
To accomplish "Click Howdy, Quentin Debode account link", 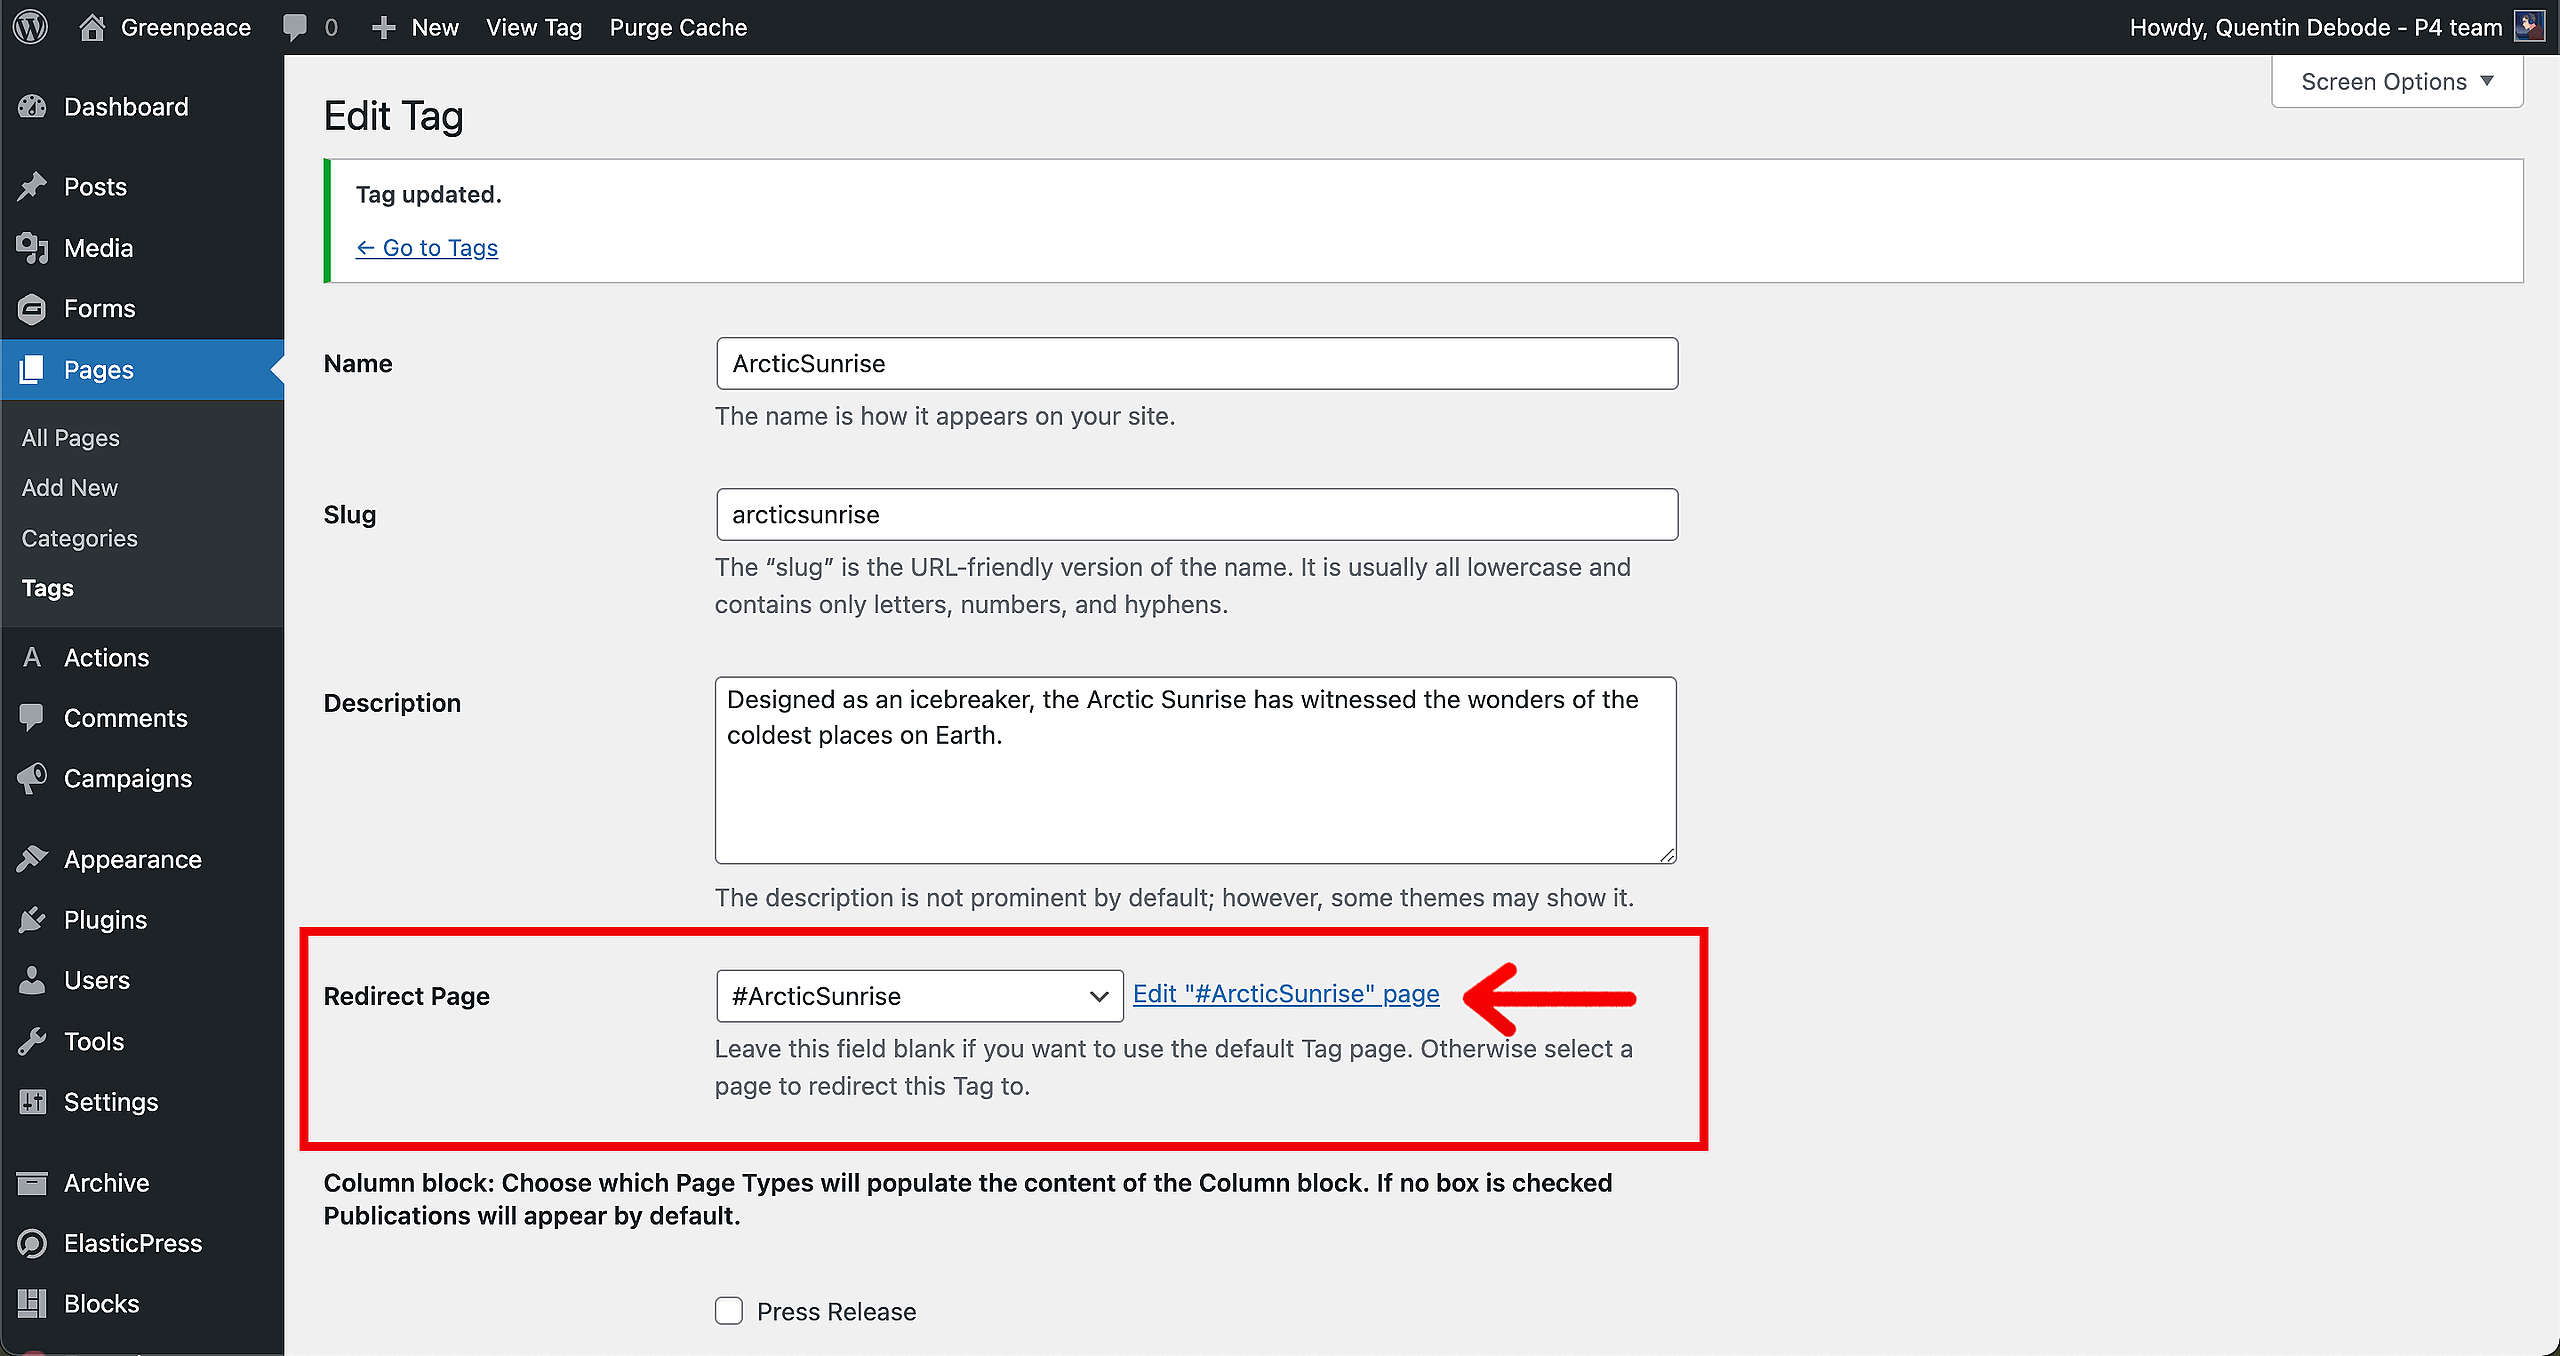I will [2316, 27].
